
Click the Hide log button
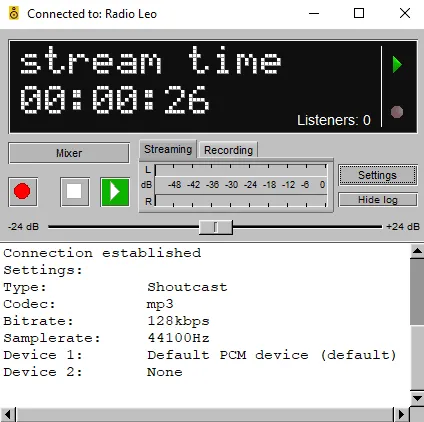378,200
